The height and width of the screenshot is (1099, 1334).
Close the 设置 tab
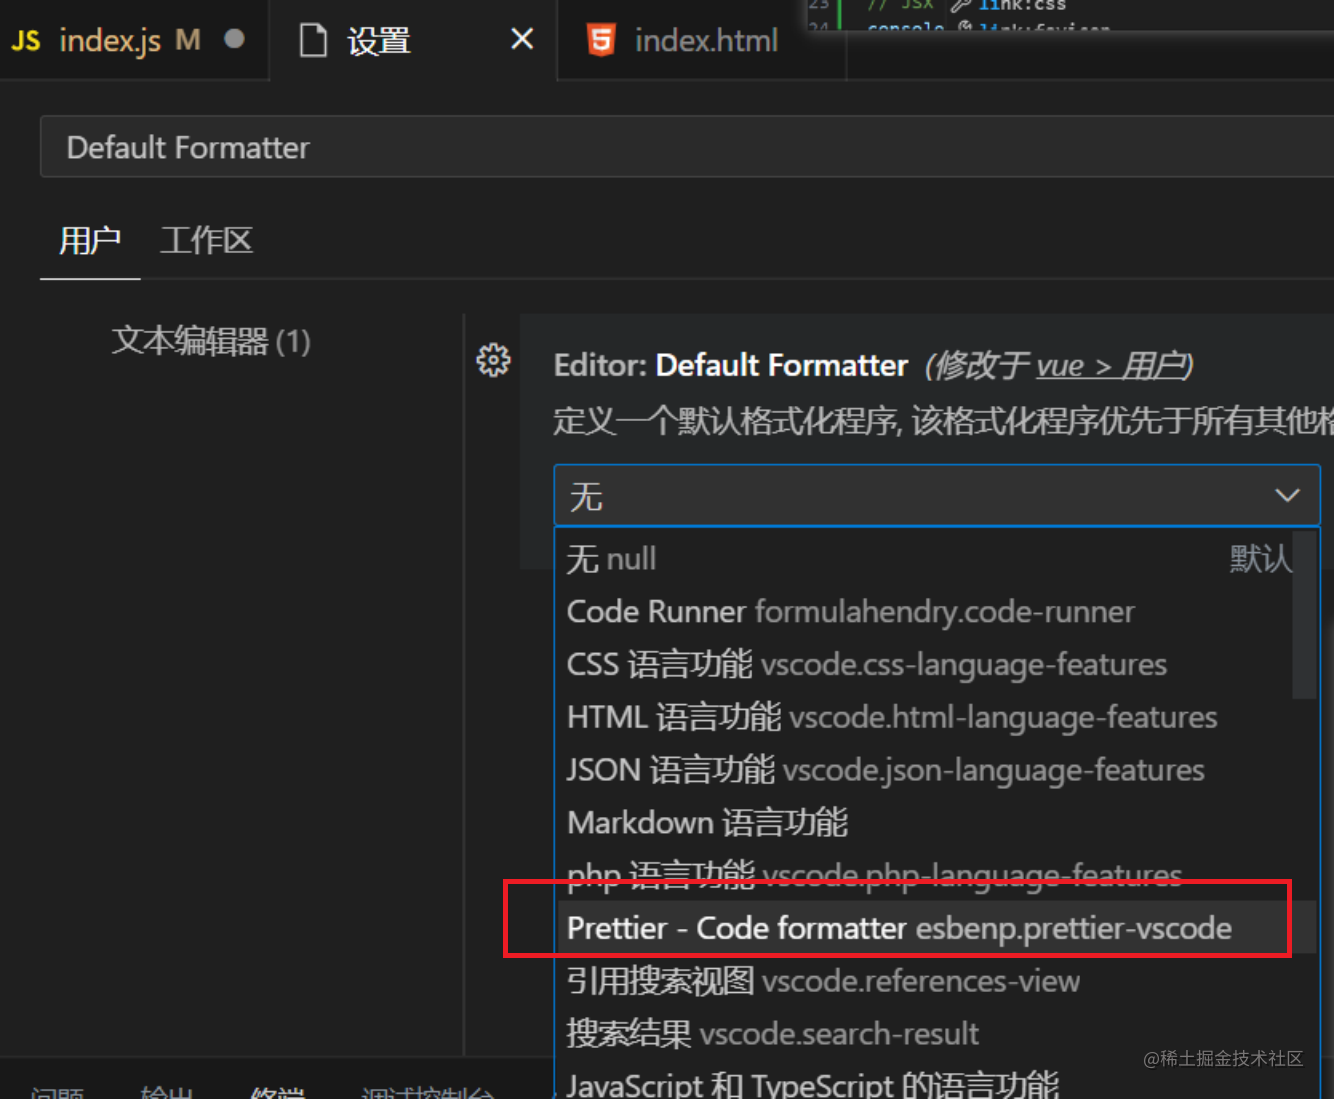522,39
